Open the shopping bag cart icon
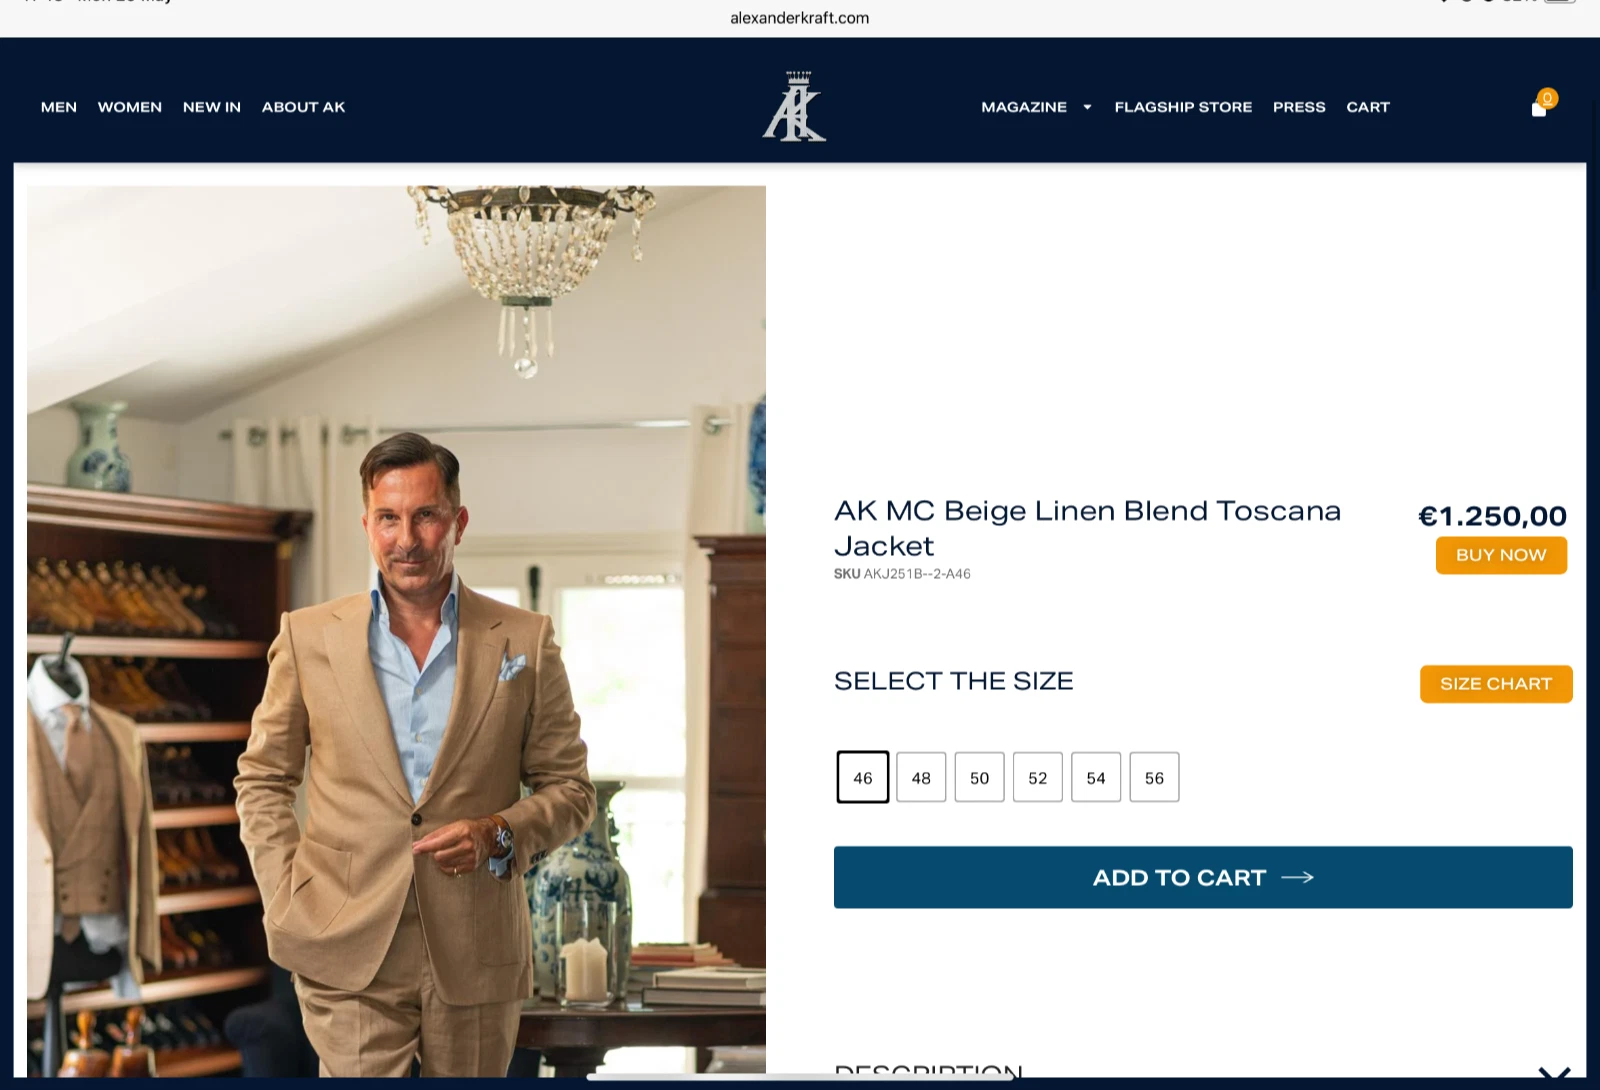The image size is (1600, 1090). [x=1540, y=108]
